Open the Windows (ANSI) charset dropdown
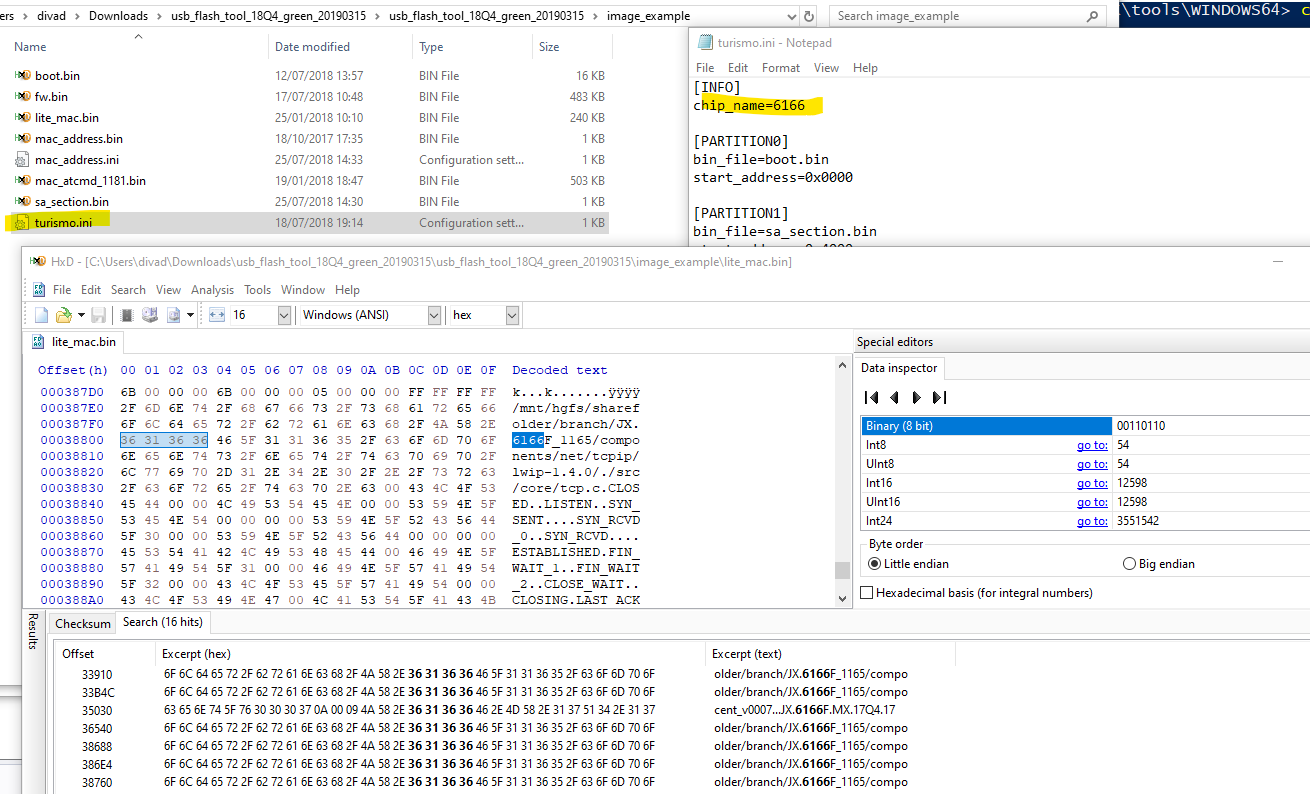Image resolution: width=1310 pixels, height=794 pixels. tap(434, 315)
